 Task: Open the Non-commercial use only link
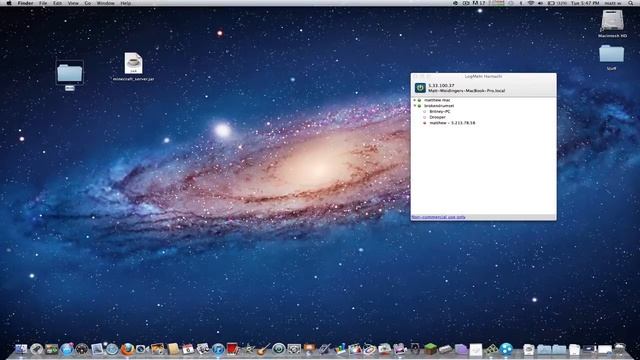click(438, 217)
